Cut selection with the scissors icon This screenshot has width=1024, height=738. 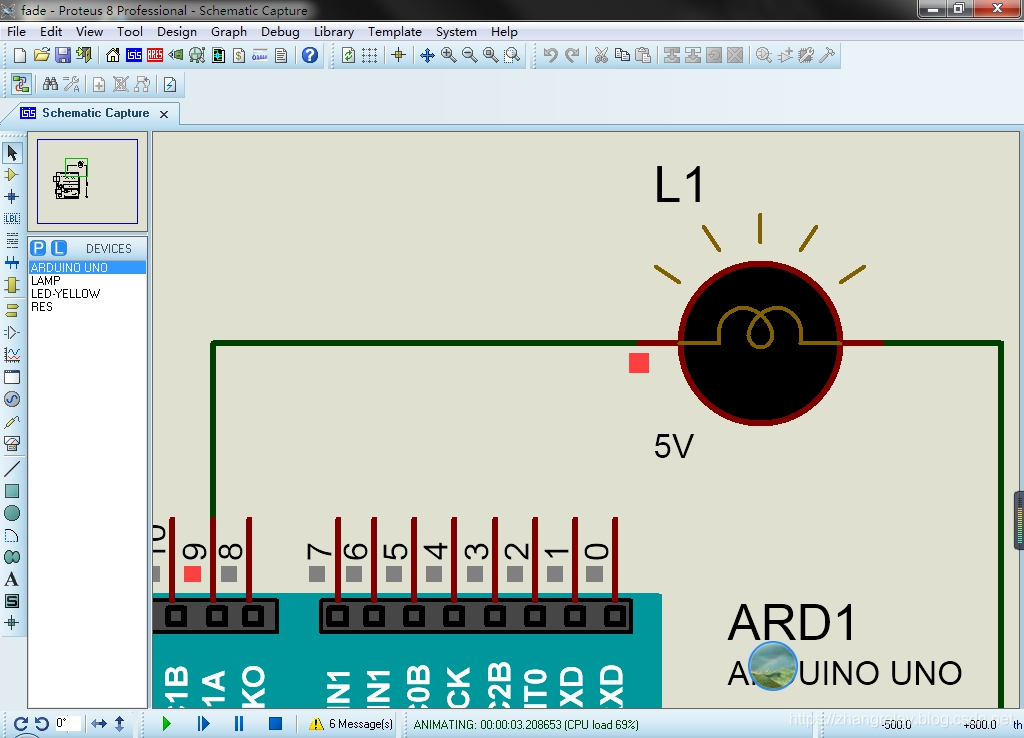click(601, 56)
